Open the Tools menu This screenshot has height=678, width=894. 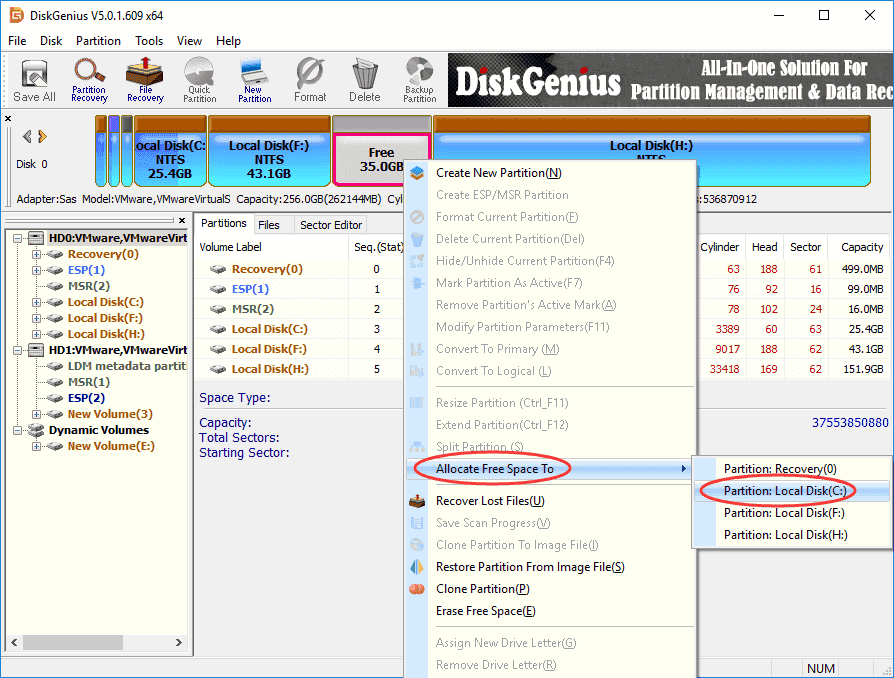tap(149, 41)
